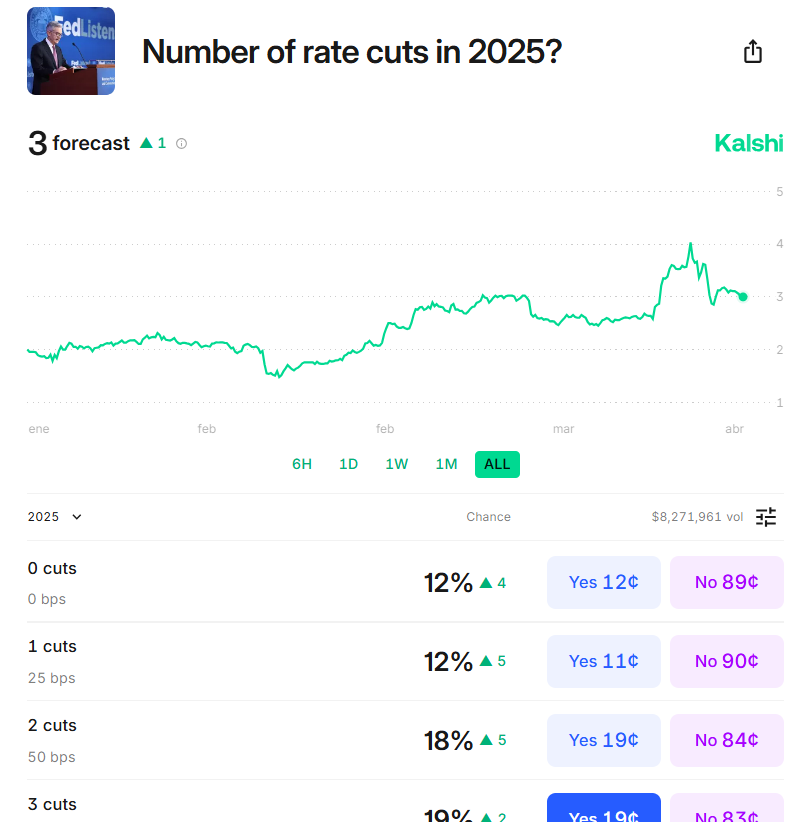Buy No 84¢ for 2 cuts
Viewport: 800px width, 822px height.
coord(727,740)
